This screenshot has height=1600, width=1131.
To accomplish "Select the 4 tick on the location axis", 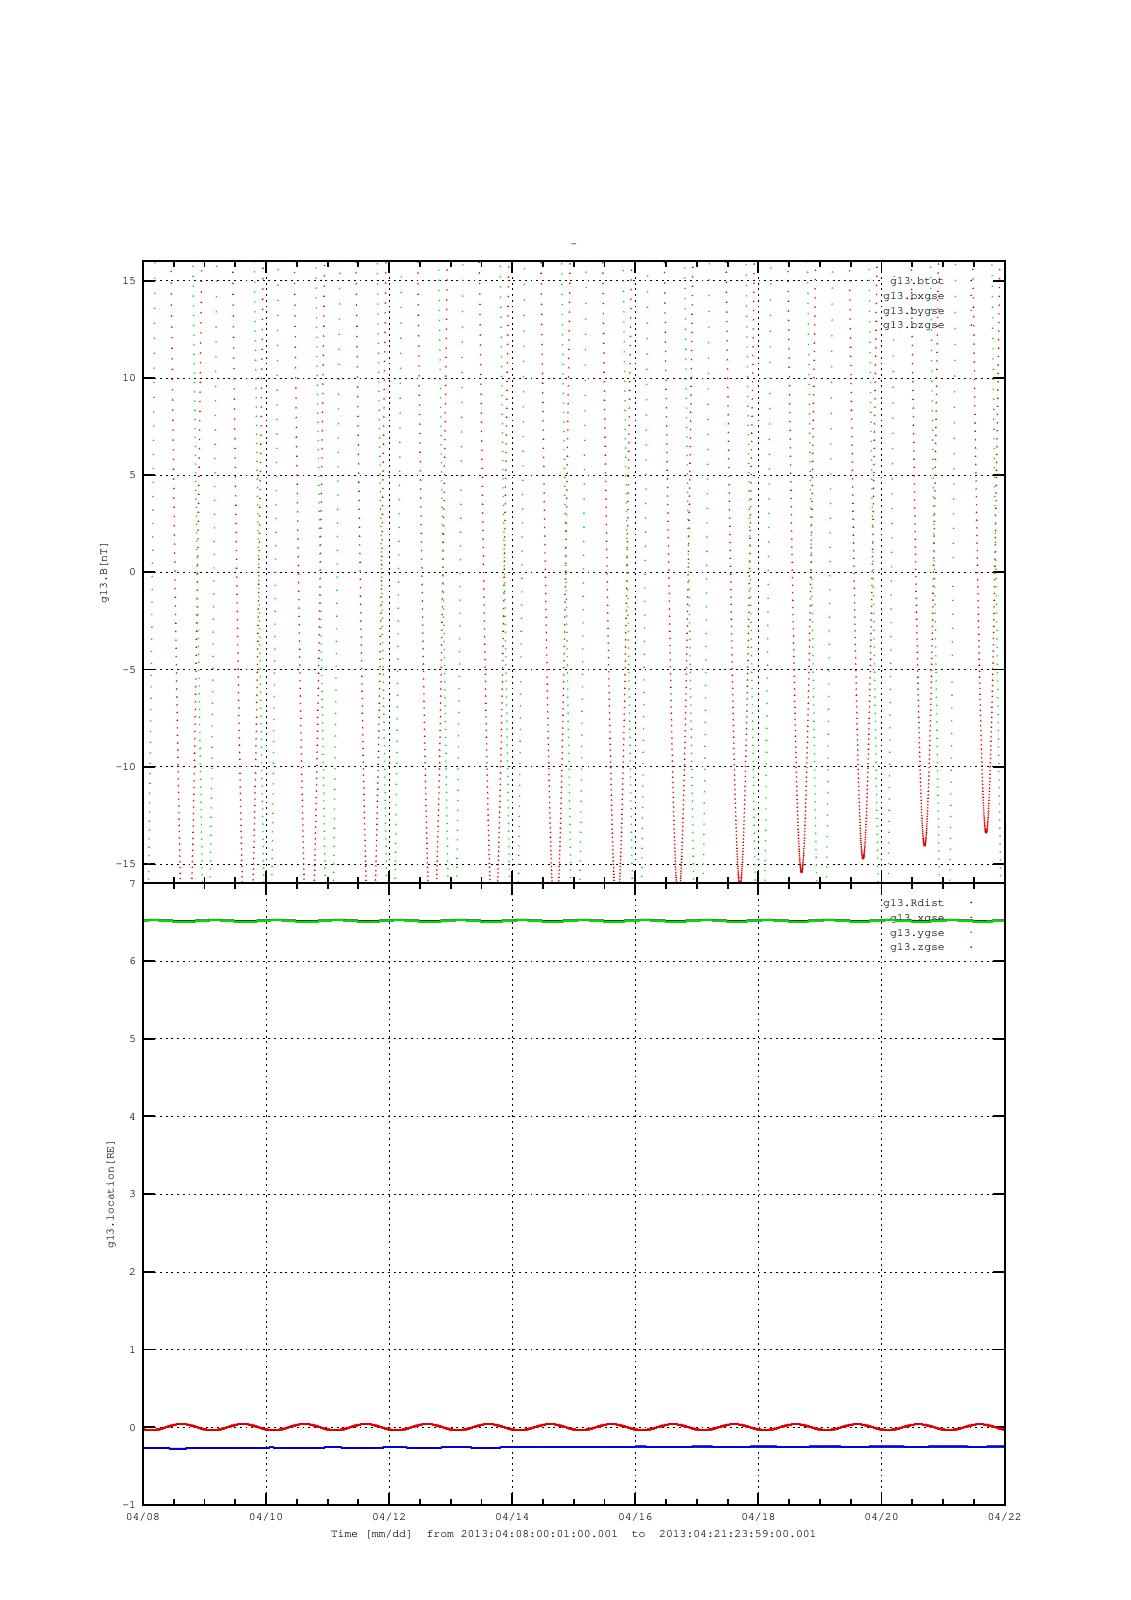I will point(132,1117).
